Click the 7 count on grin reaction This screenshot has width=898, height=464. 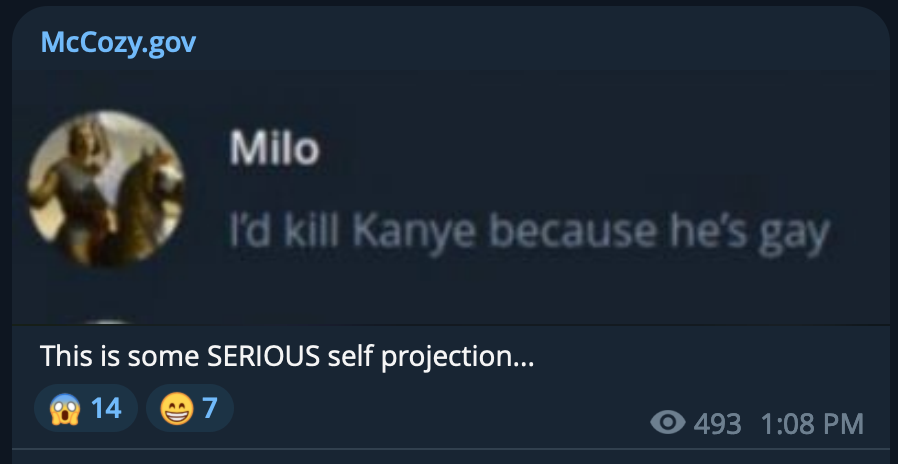point(210,408)
